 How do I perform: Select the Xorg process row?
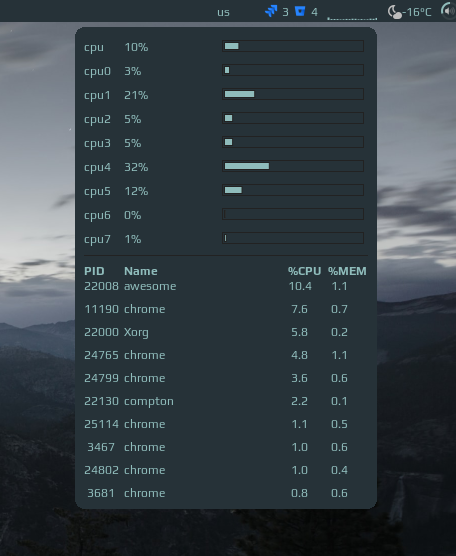[x=226, y=332]
